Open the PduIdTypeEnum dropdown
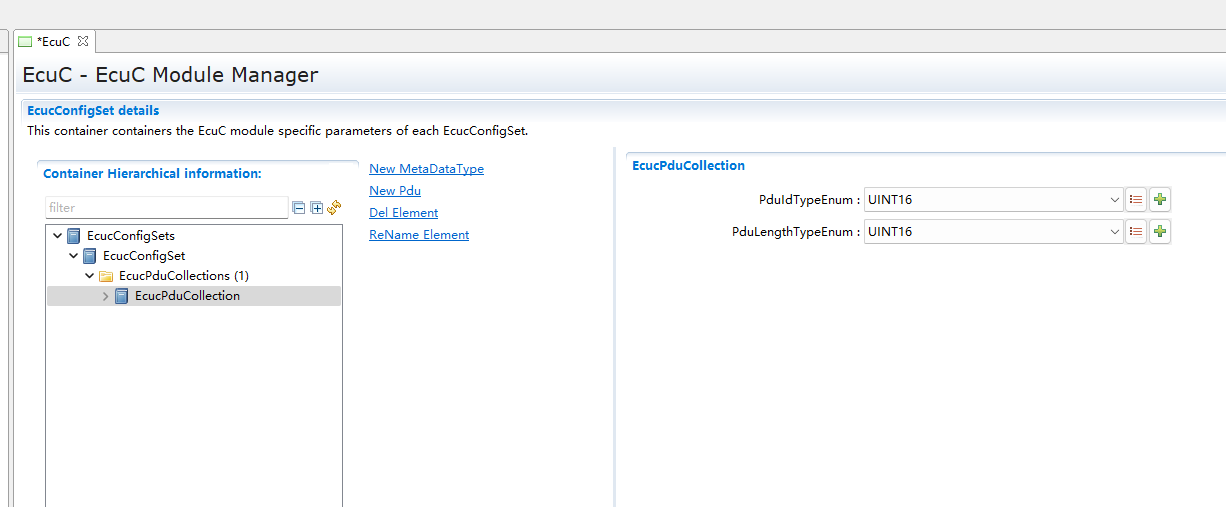Screen dimensions: 1226x507 coord(1115,200)
